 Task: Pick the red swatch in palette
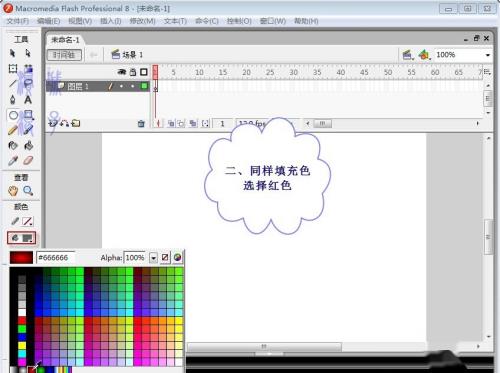[22, 321]
